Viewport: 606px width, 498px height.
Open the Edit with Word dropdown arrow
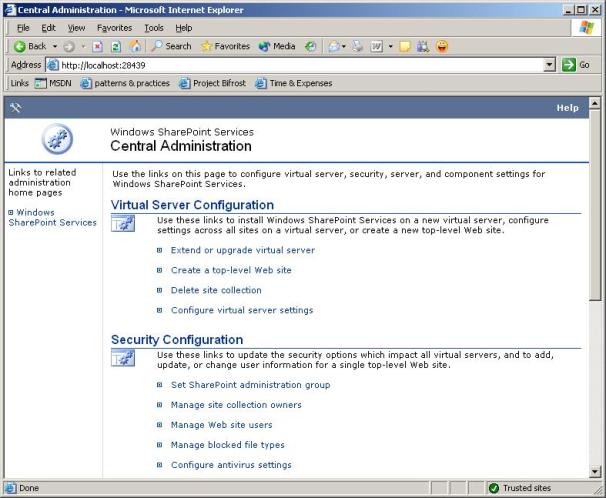[x=390, y=47]
